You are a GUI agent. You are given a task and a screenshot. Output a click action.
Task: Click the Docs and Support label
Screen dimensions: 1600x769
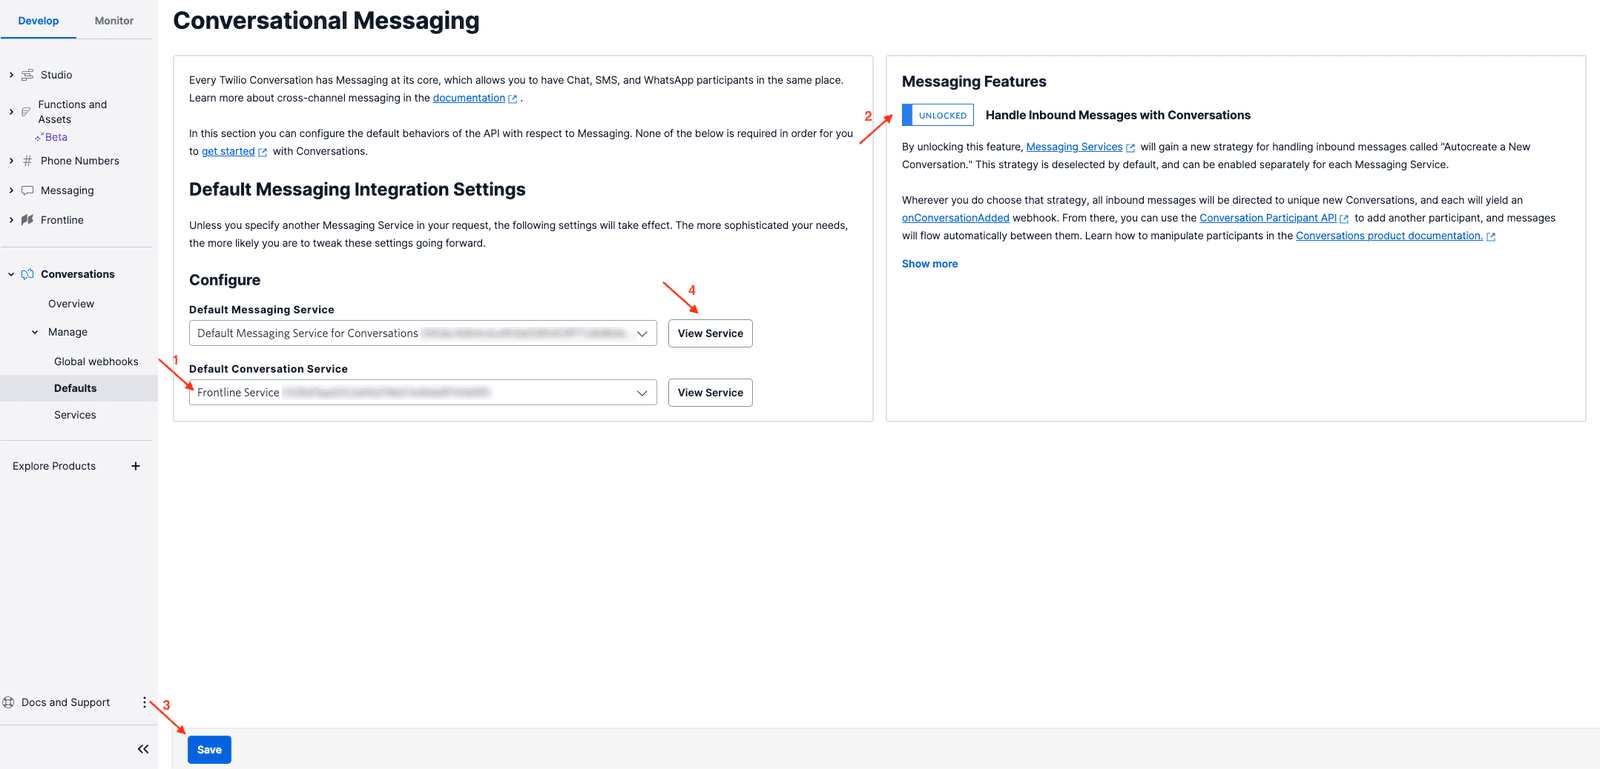pos(66,703)
